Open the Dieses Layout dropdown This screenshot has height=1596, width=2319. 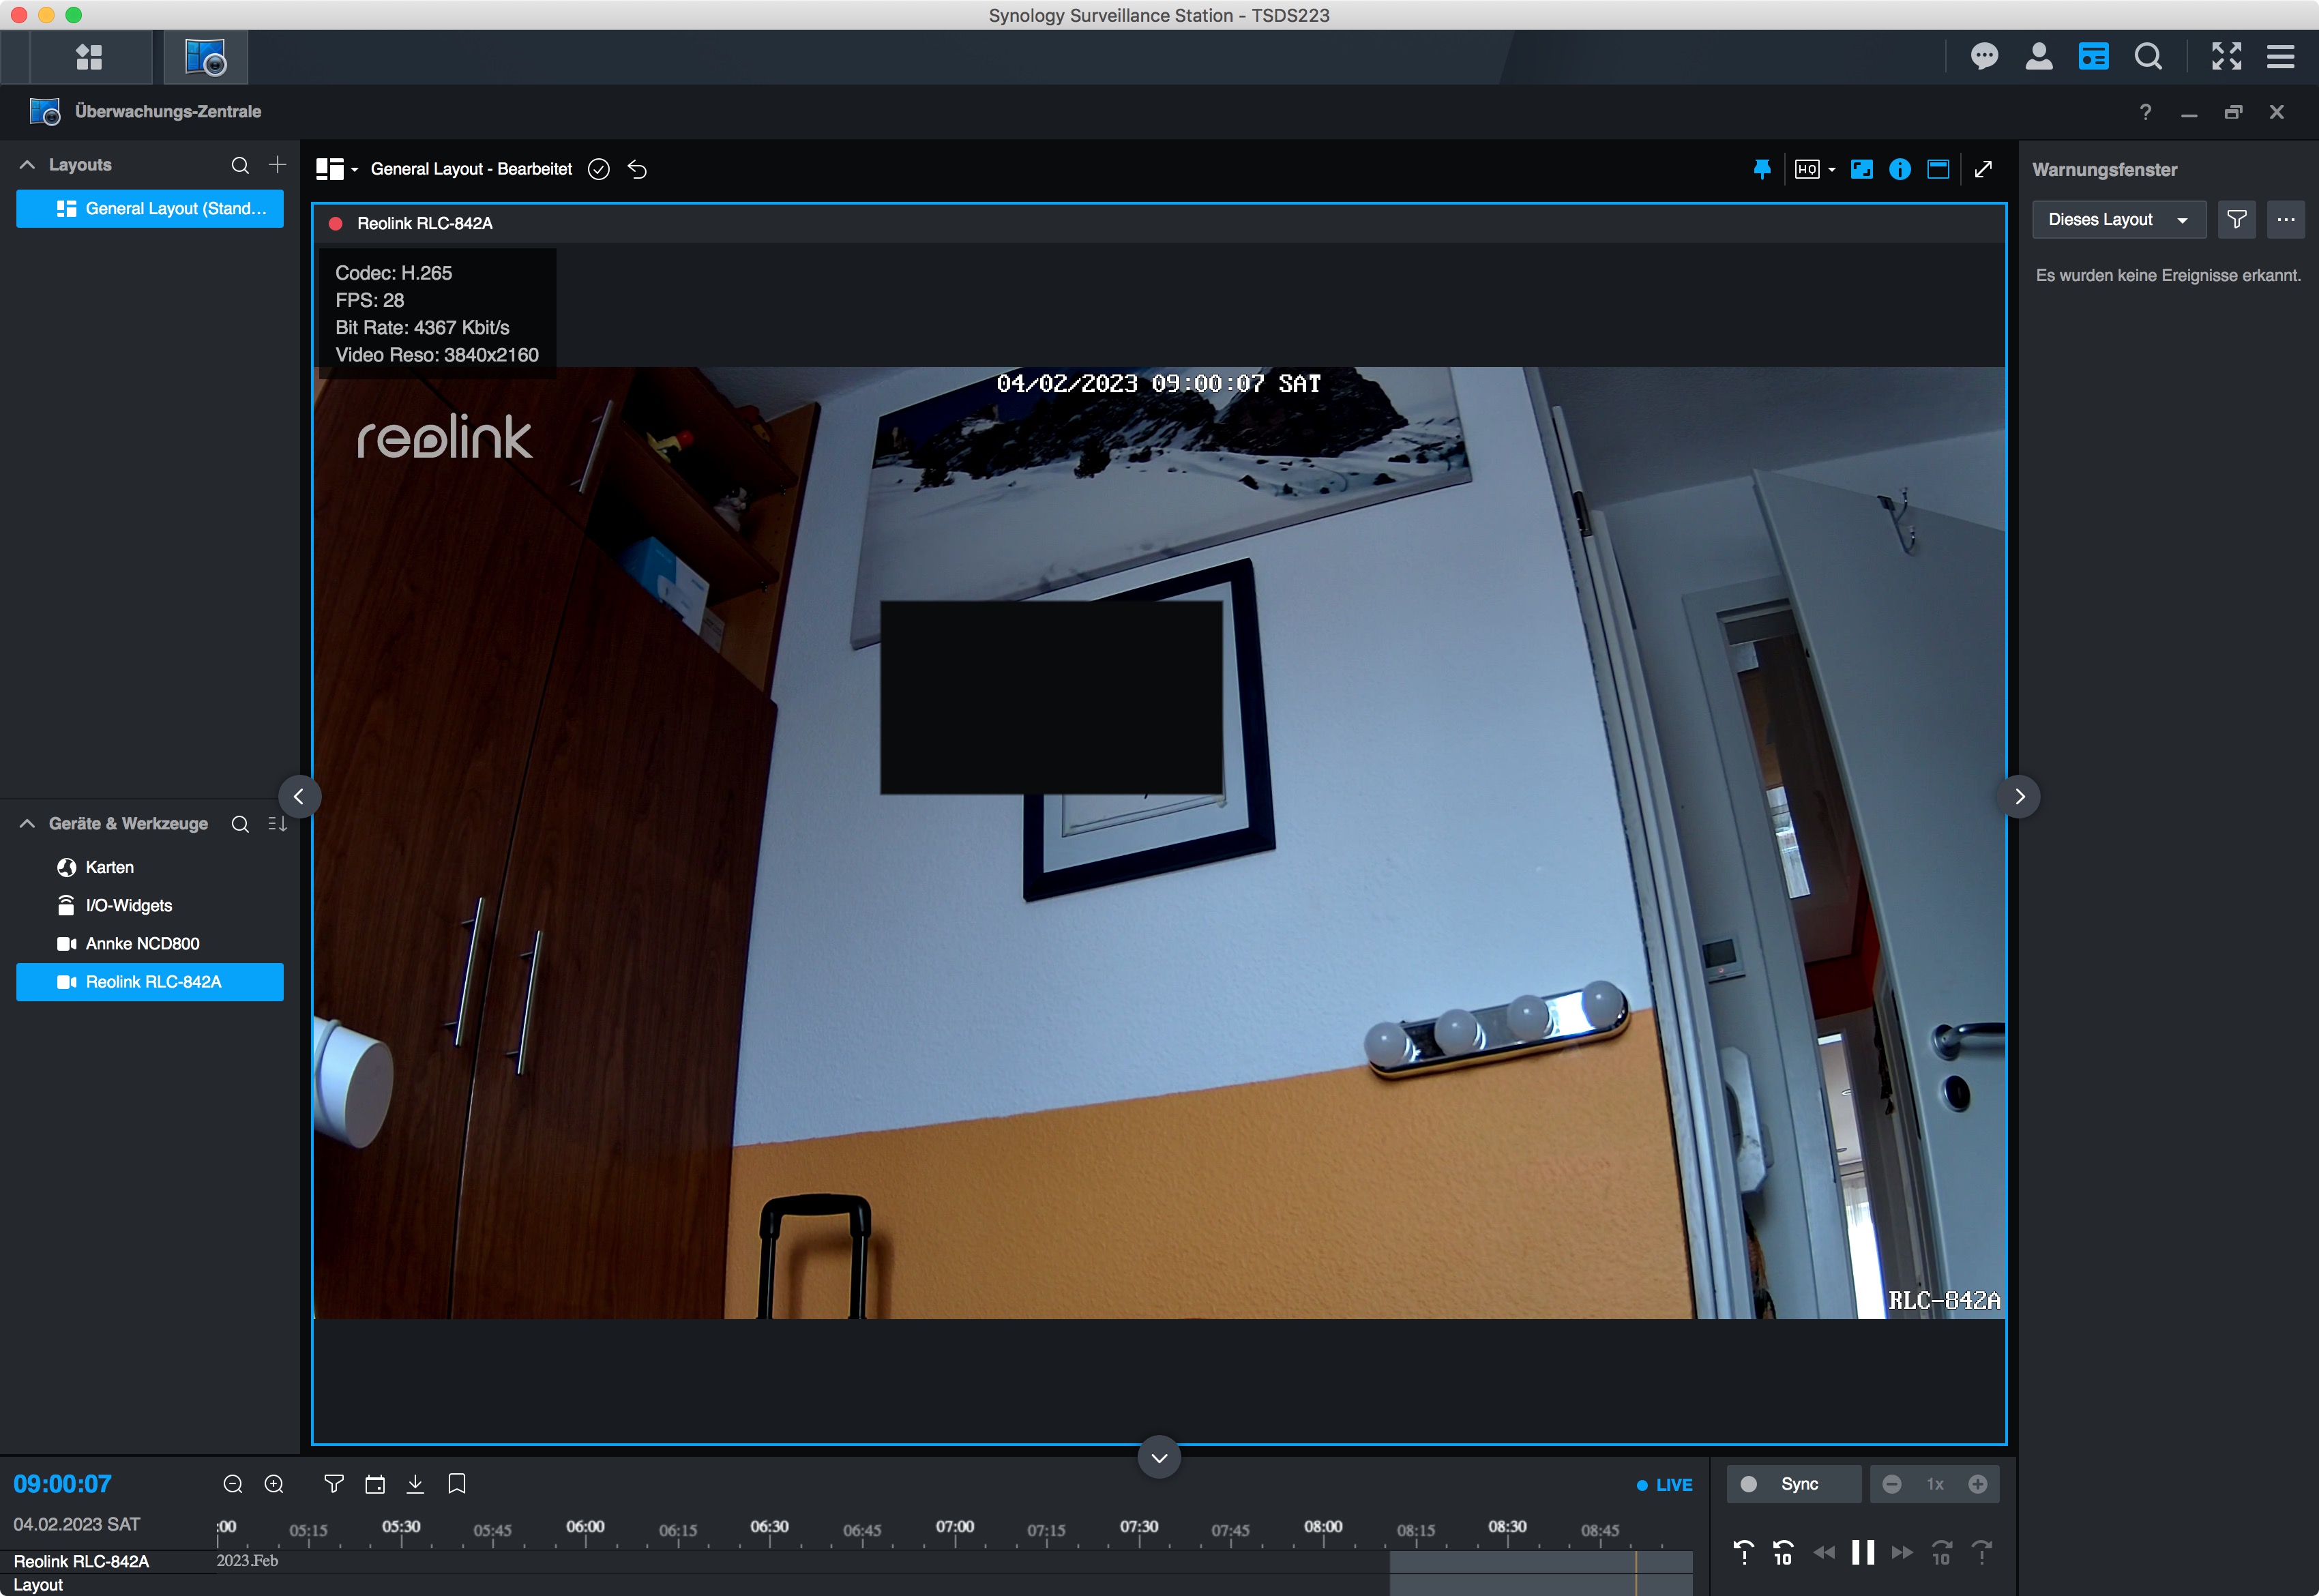[2118, 219]
